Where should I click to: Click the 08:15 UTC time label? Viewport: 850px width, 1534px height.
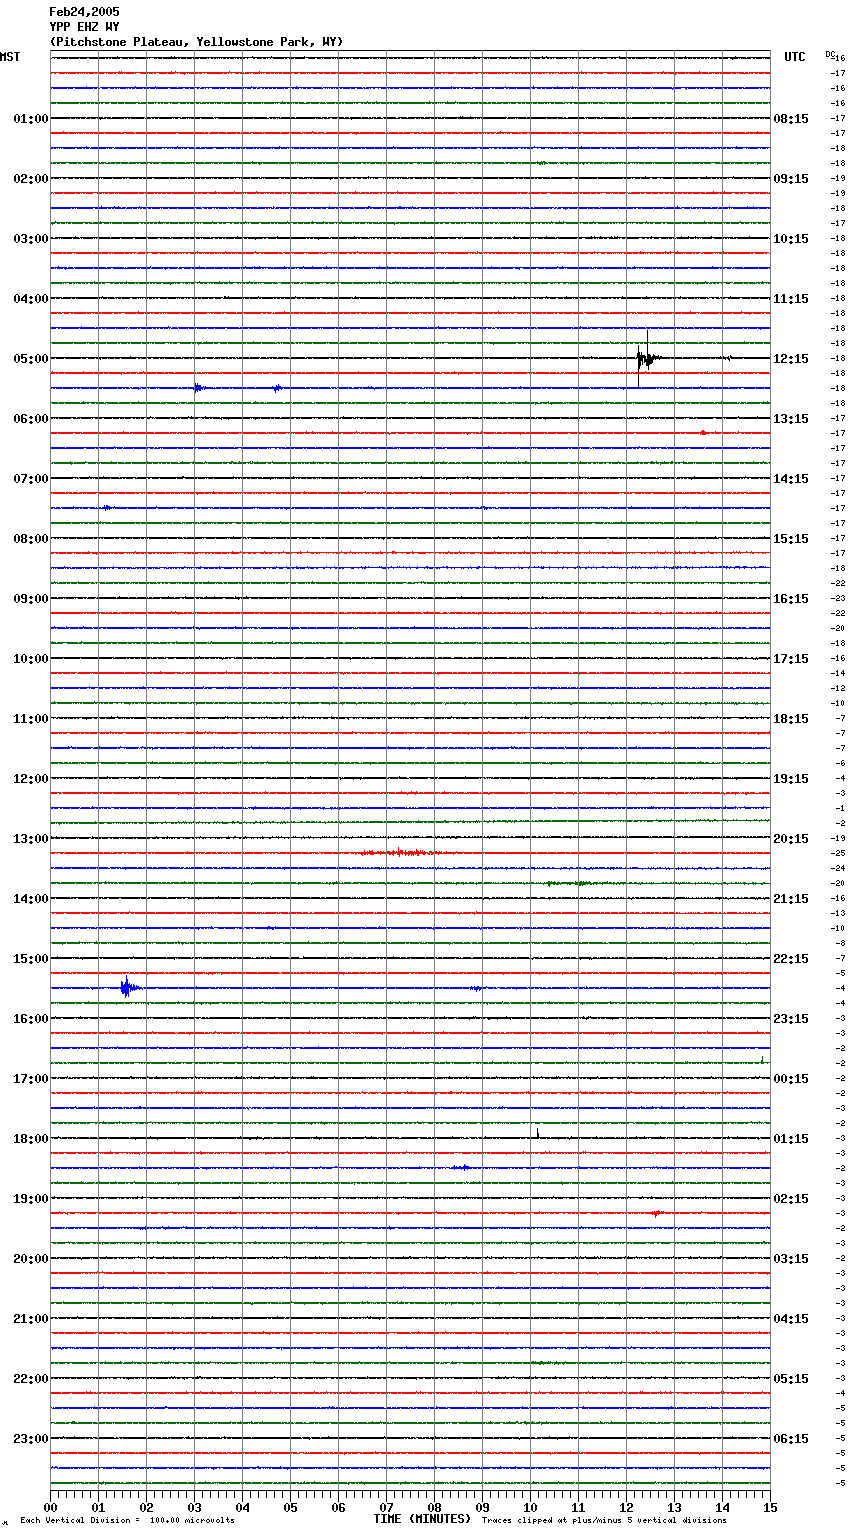click(x=791, y=119)
